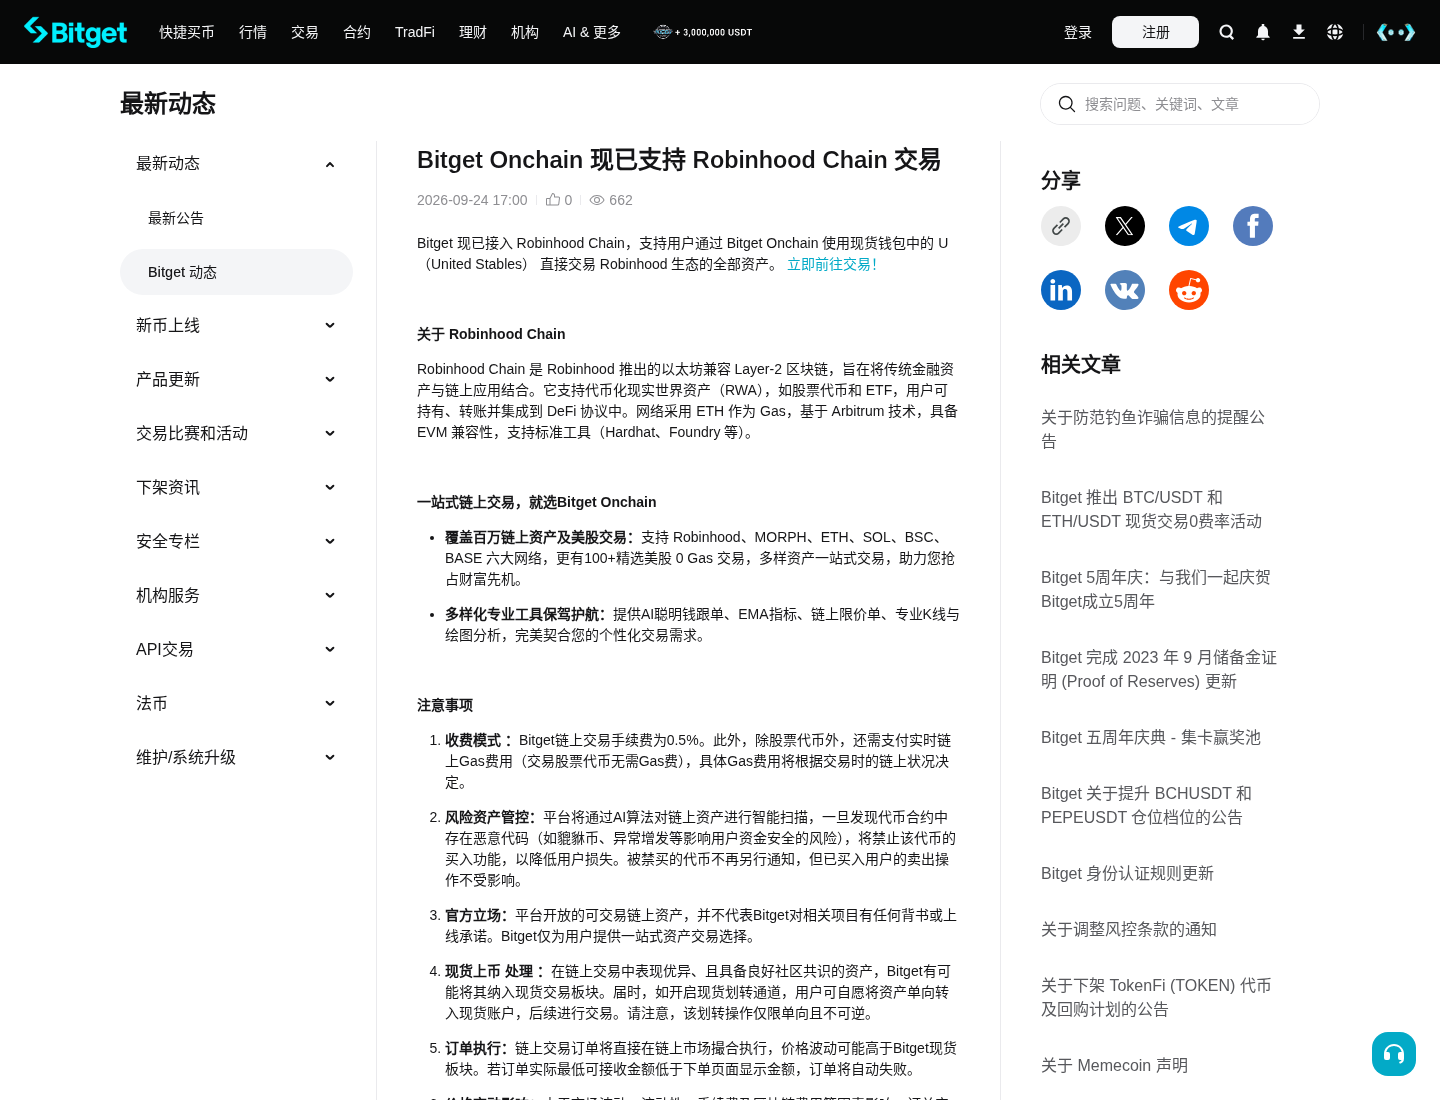Open the 交易 navigation menu

click(305, 32)
